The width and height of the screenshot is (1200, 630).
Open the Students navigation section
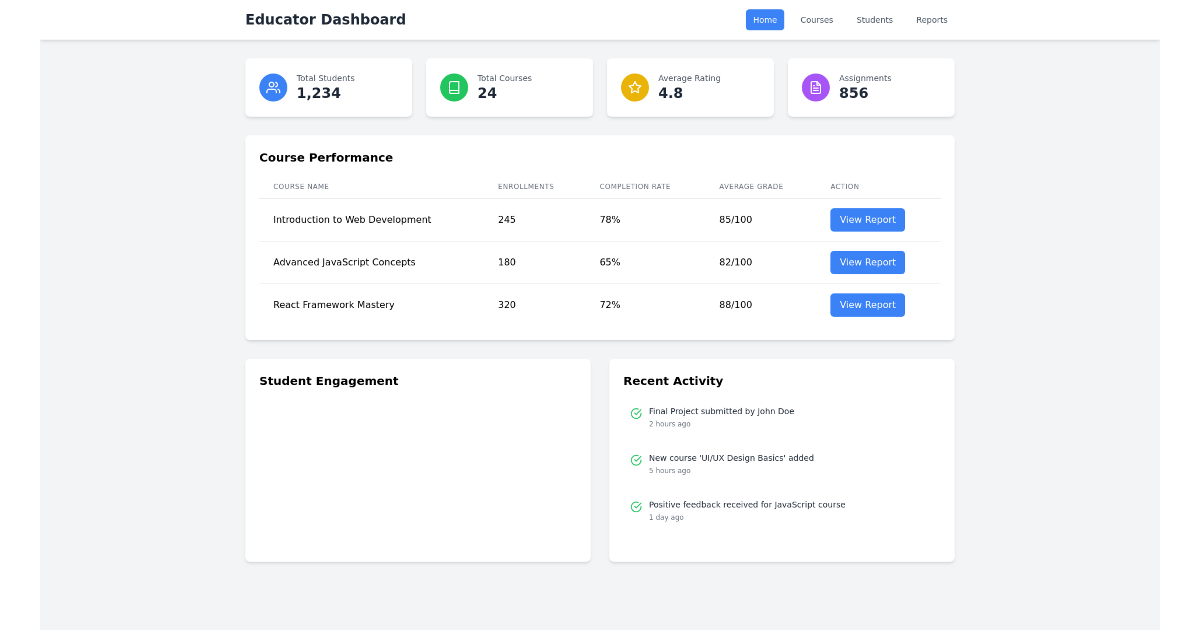tap(874, 19)
